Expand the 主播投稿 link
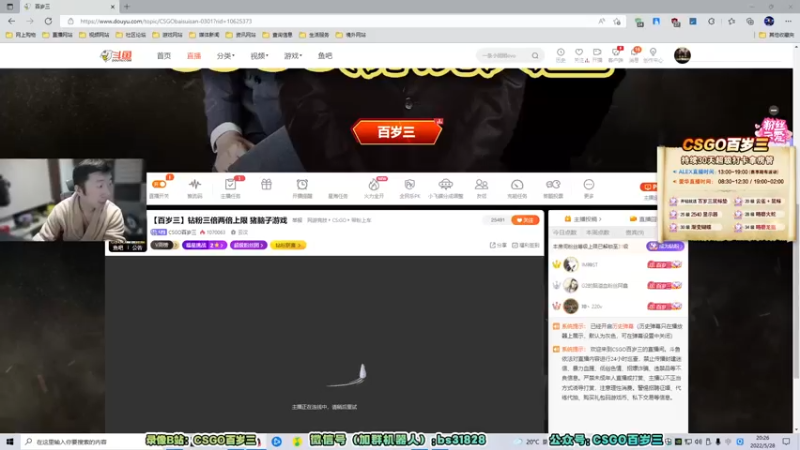This screenshot has height=450, width=800. click(583, 219)
